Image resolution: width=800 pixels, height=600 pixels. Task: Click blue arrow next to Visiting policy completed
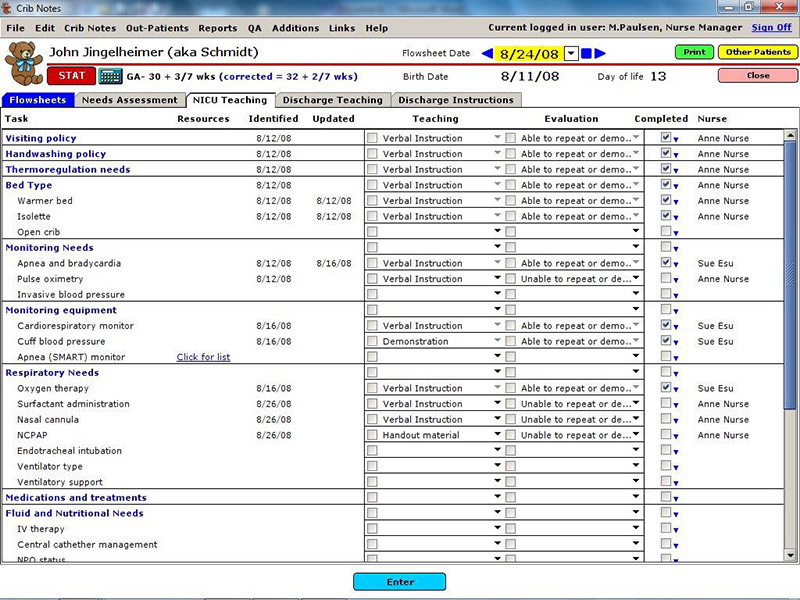coord(676,140)
